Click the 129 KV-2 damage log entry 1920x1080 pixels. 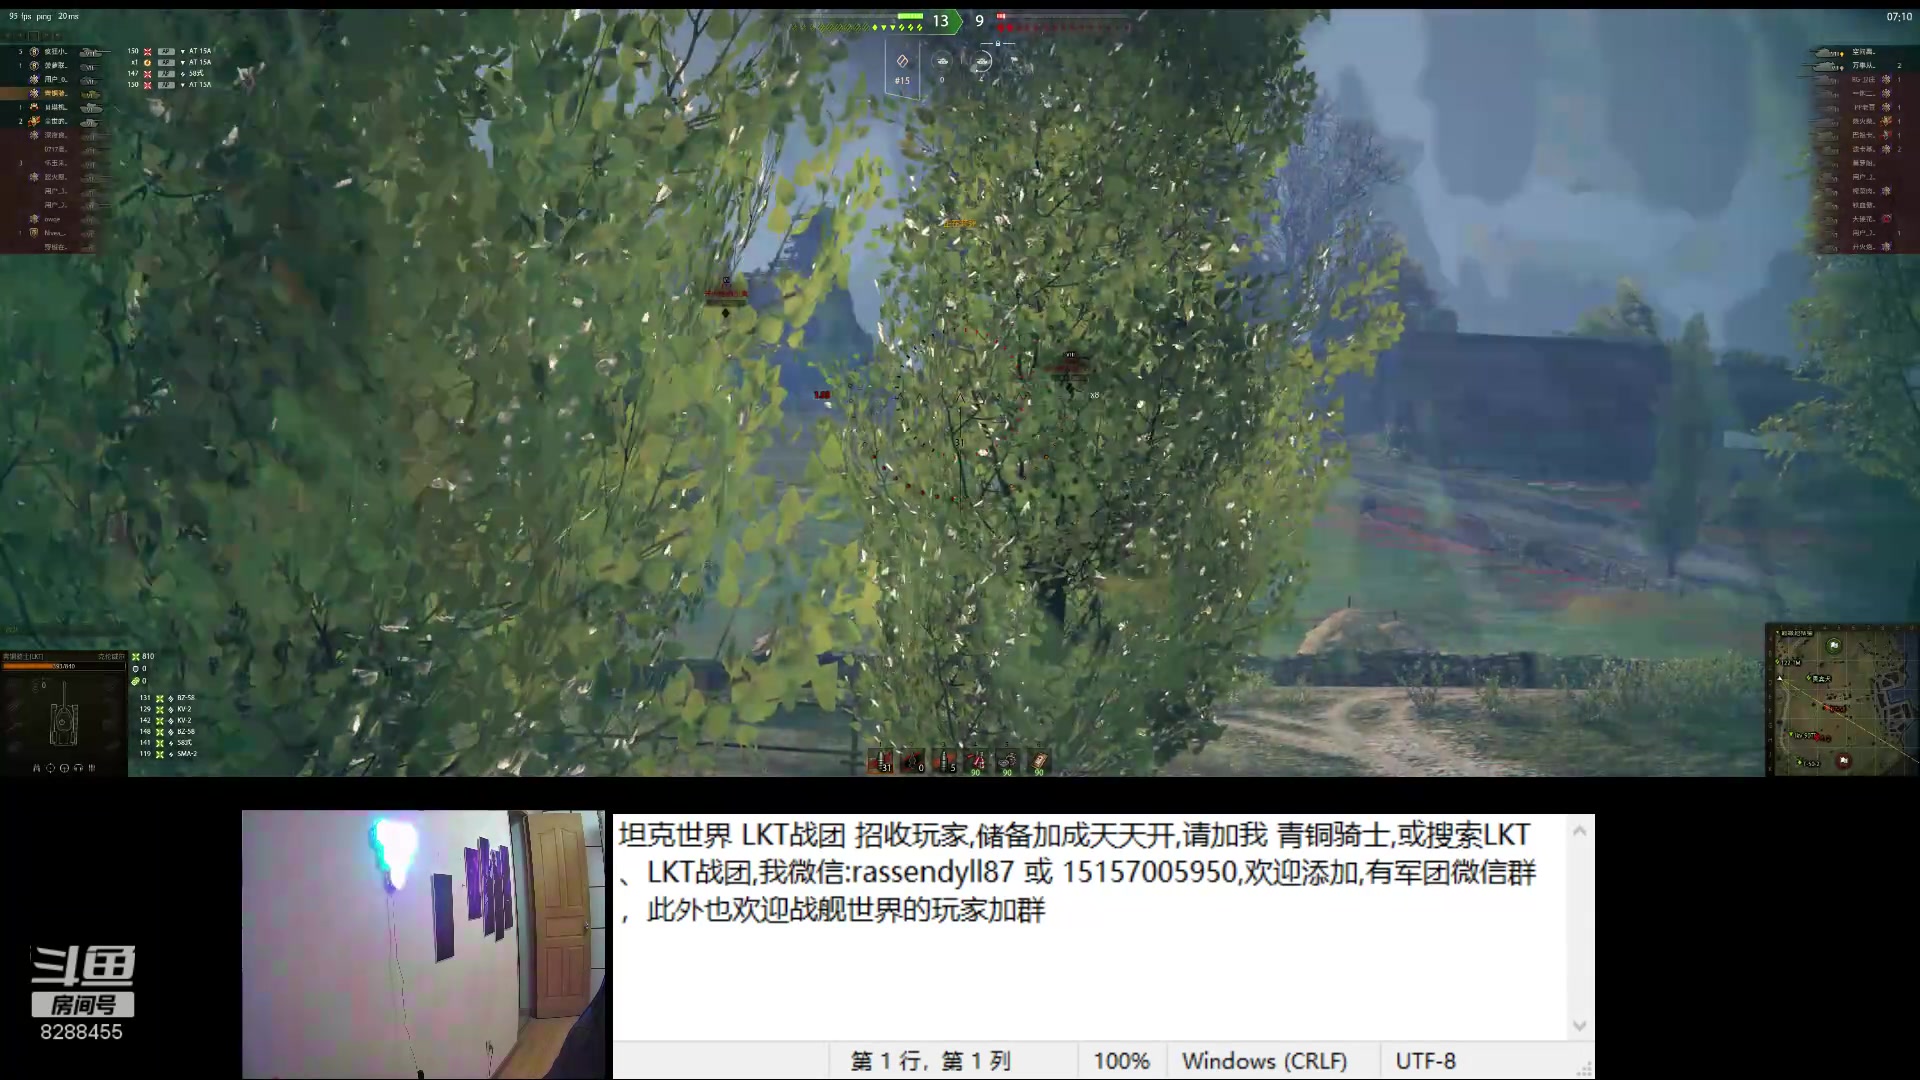coord(165,709)
